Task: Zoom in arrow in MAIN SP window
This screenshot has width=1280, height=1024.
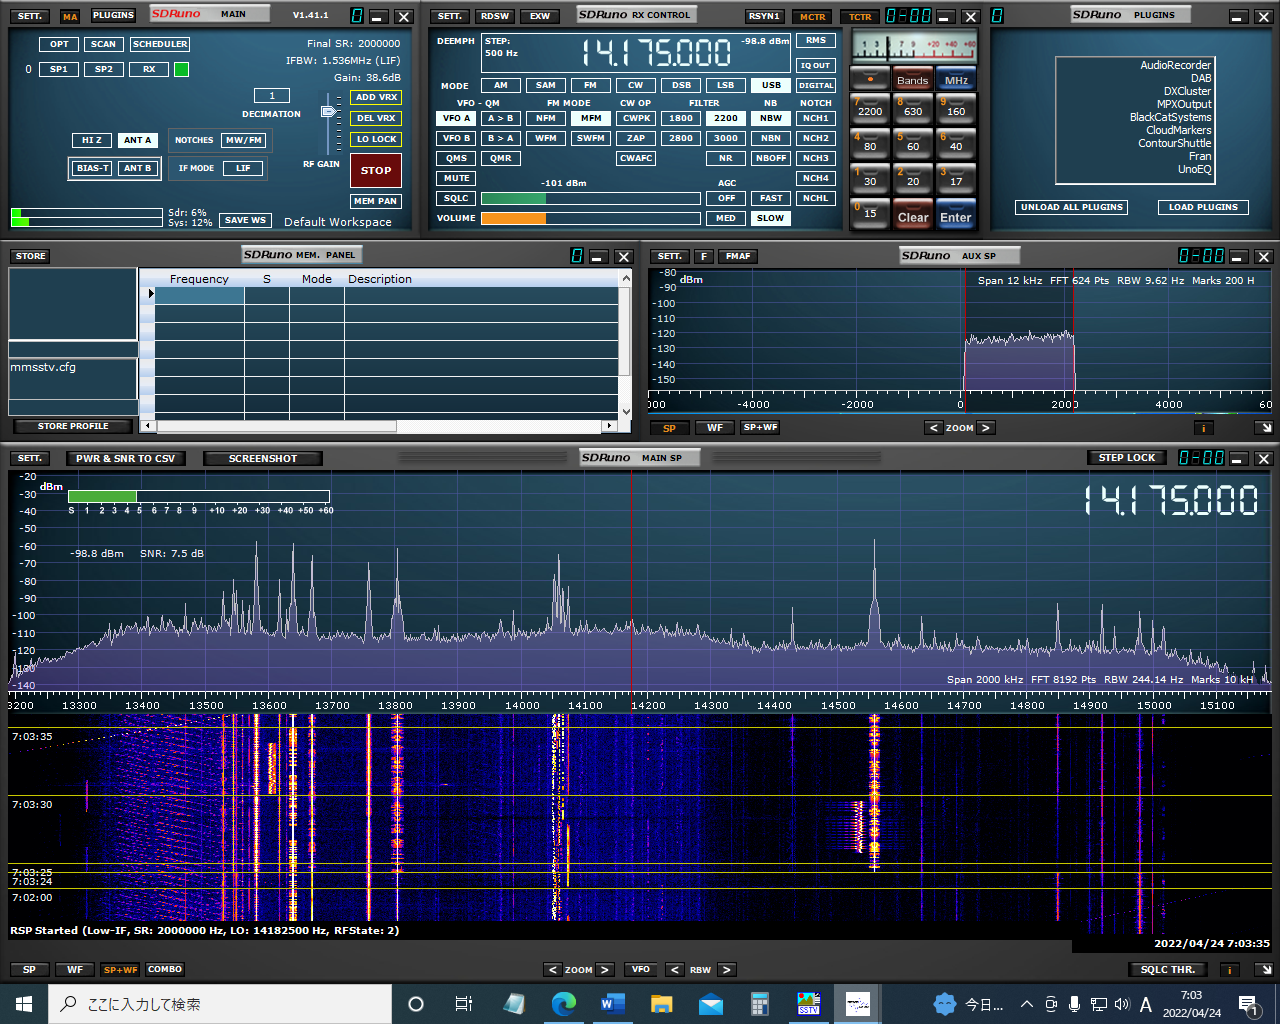Action: pos(604,969)
